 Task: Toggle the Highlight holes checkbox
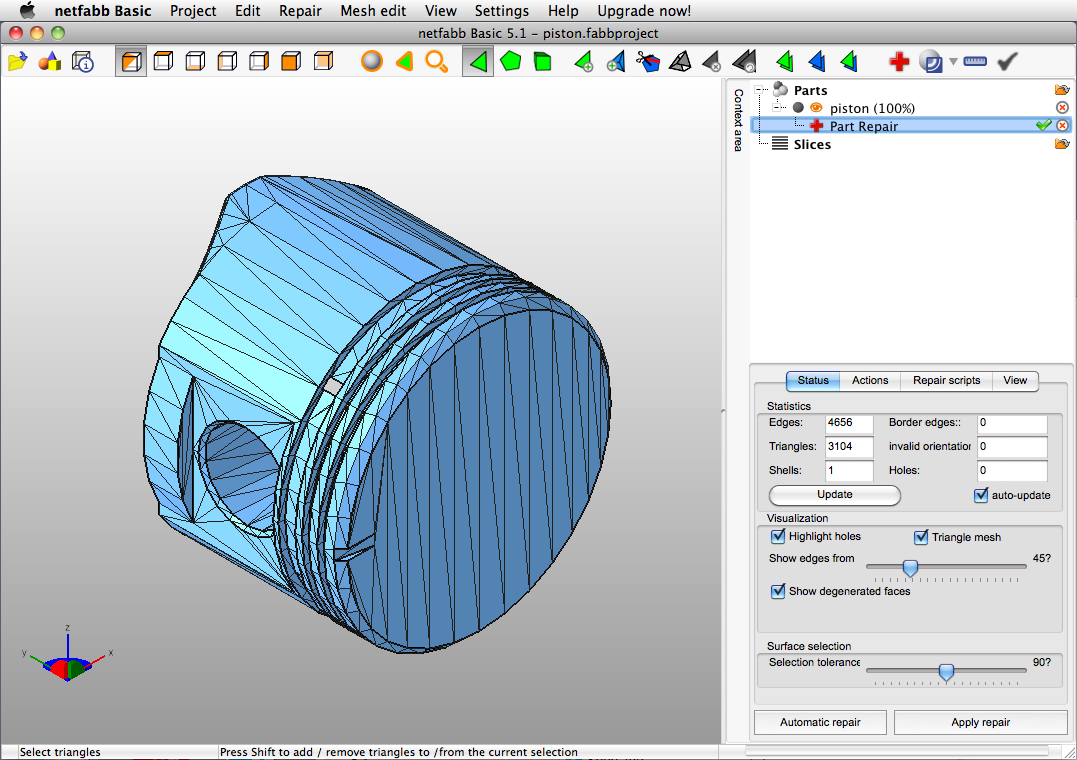coord(778,536)
